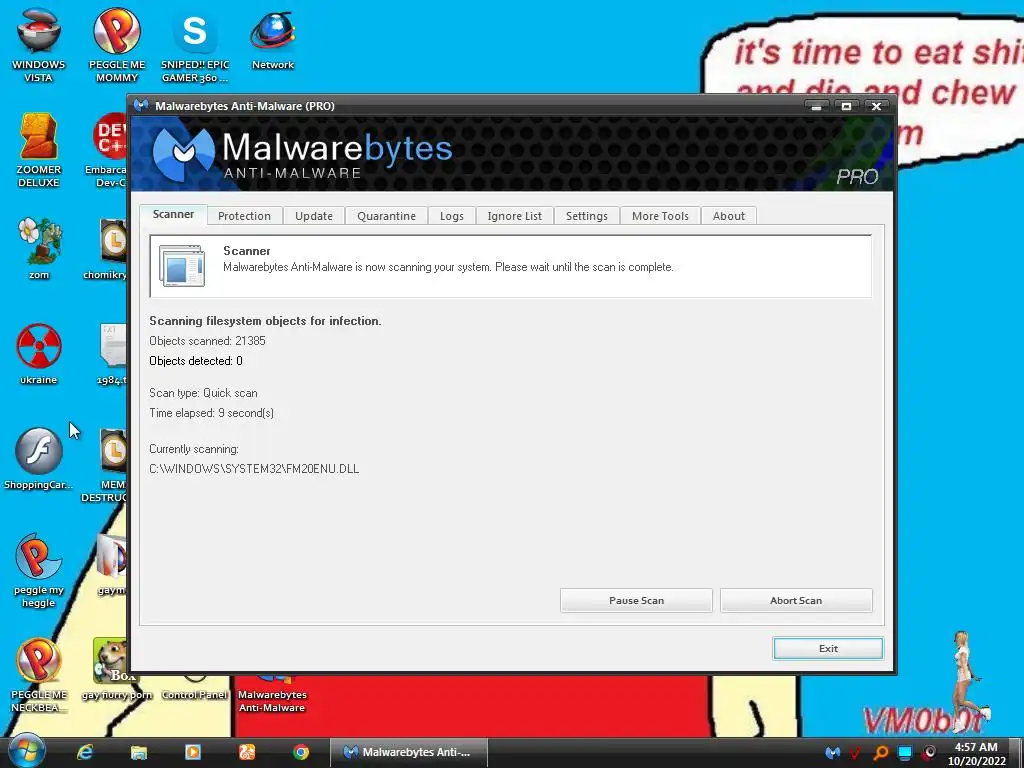Switch to the Update tab
Image resolution: width=1024 pixels, height=768 pixels.
[313, 216]
